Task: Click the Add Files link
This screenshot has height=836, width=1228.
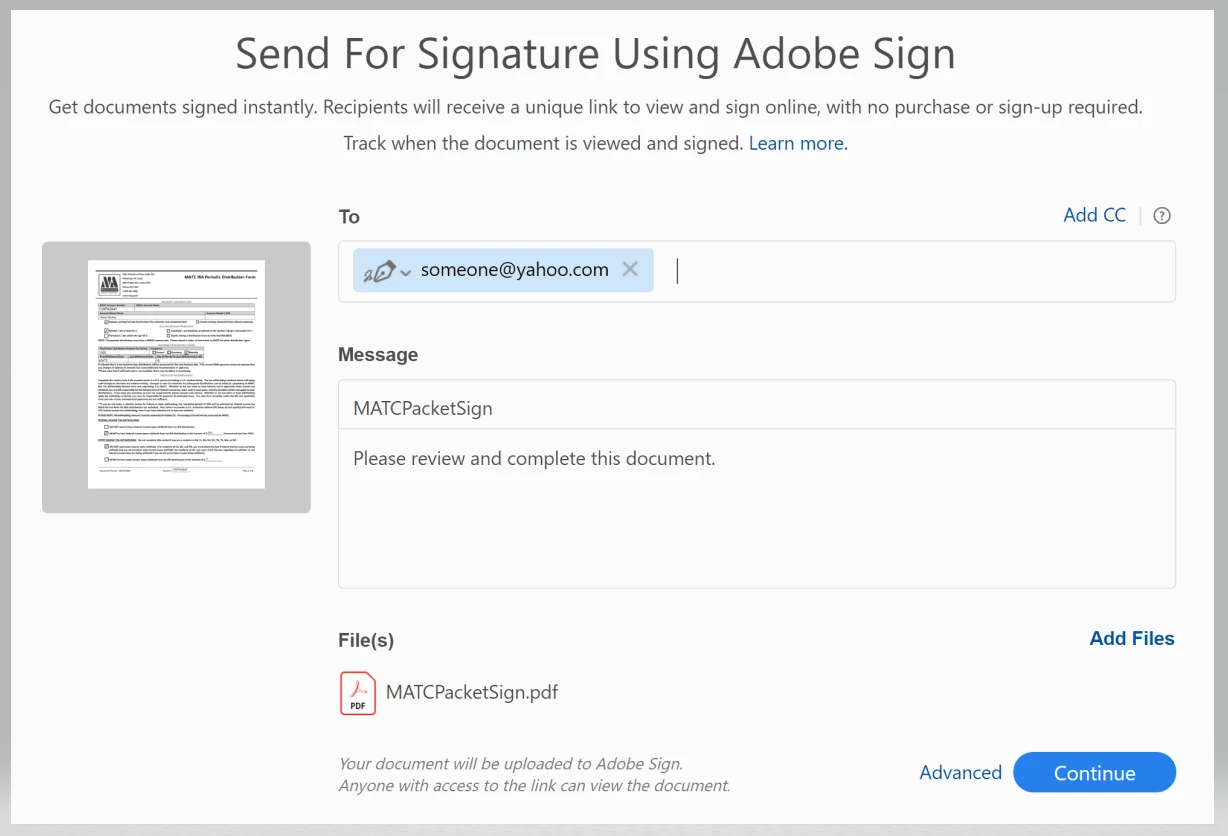Action: (x=1132, y=638)
